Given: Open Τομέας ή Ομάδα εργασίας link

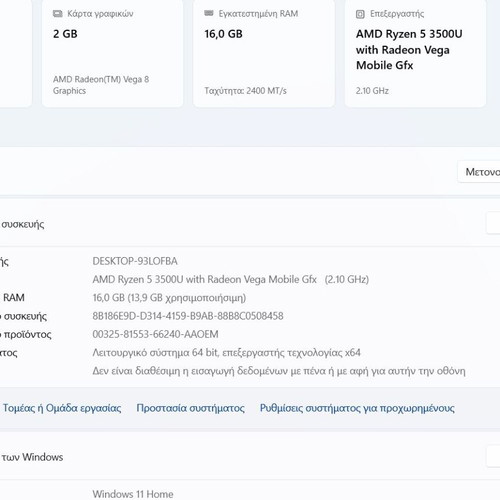Looking at the screenshot, I should click(x=62, y=408).
